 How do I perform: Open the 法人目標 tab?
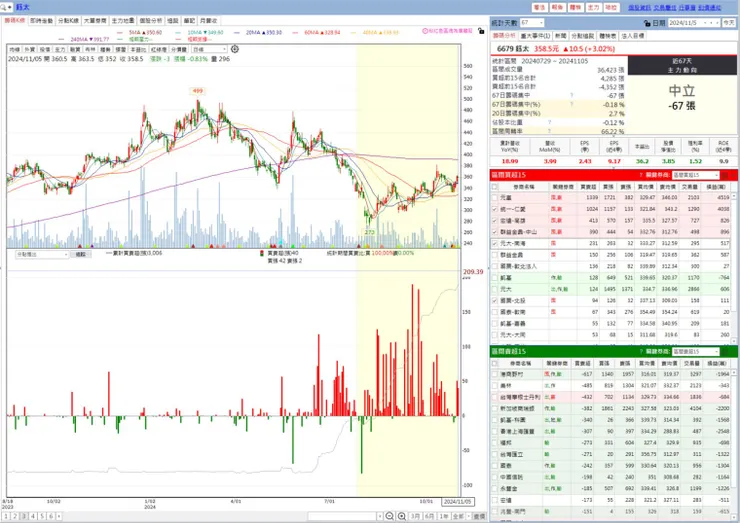[x=633, y=36]
